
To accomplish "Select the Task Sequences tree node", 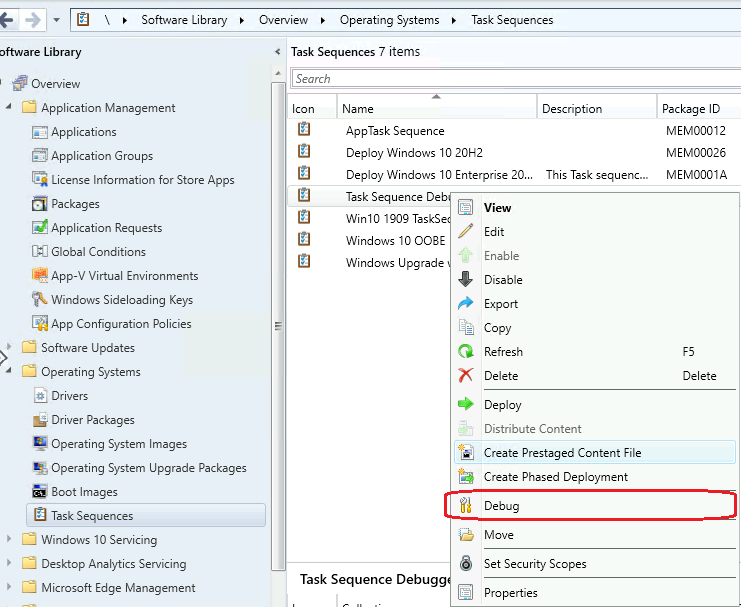I will tap(146, 515).
